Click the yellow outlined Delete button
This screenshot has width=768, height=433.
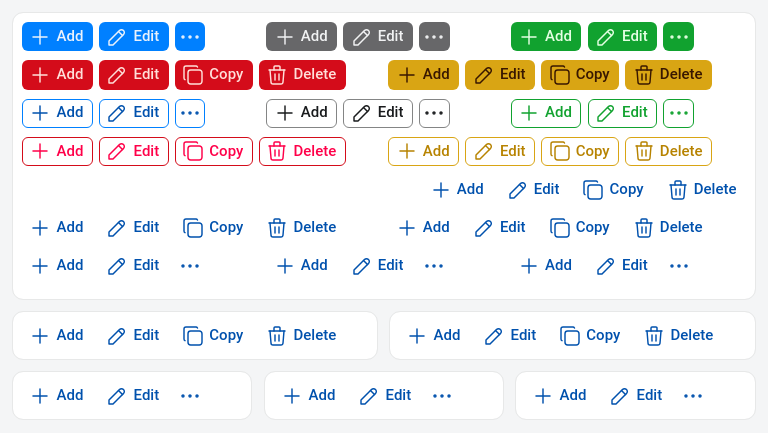coord(668,151)
